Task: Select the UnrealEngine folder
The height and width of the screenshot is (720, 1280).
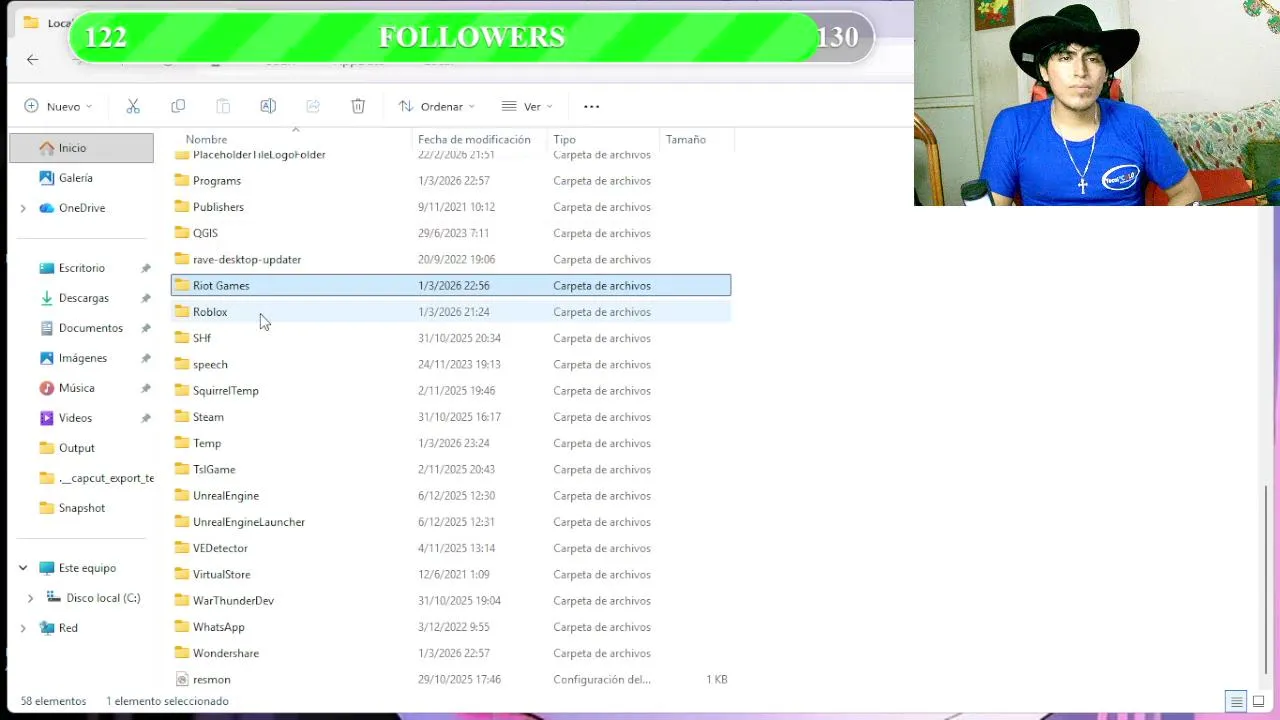Action: (451, 496)
